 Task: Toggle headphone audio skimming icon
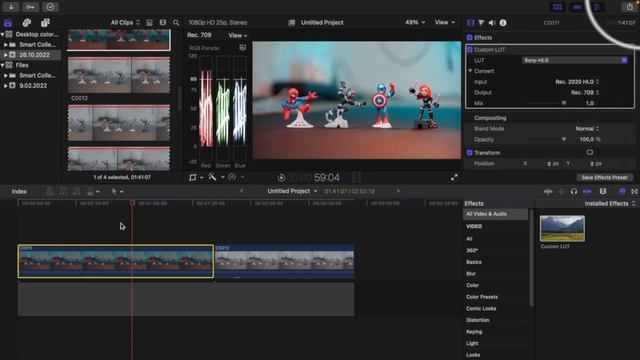574,191
